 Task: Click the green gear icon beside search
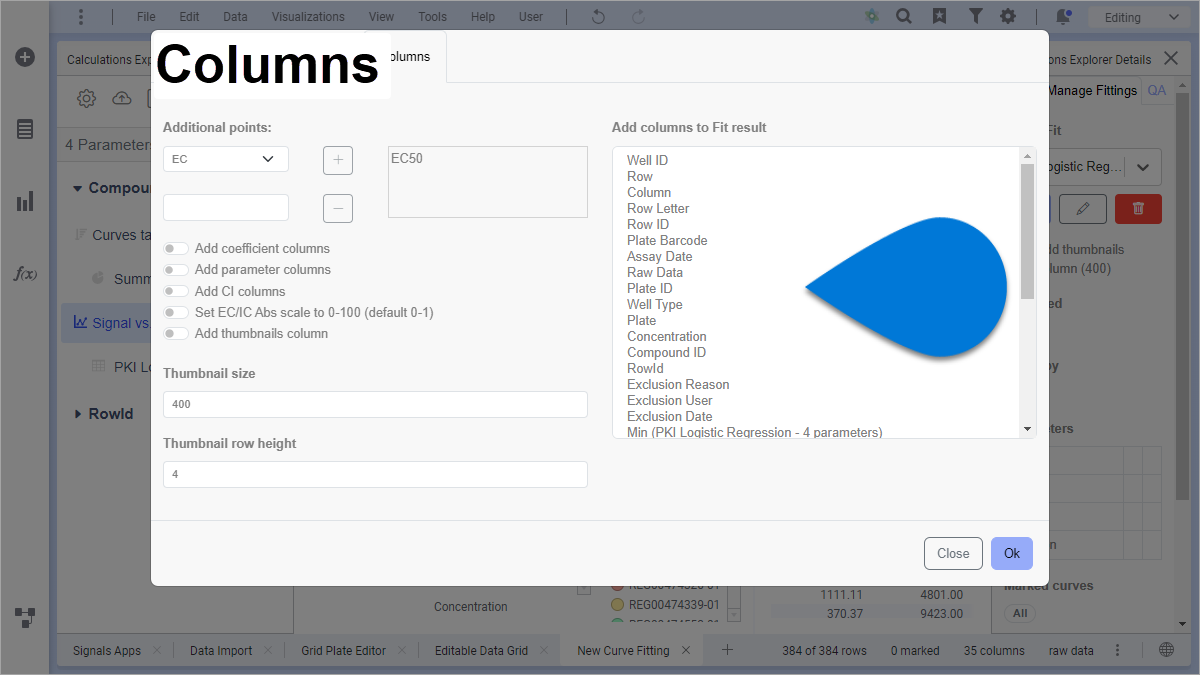pos(872,17)
